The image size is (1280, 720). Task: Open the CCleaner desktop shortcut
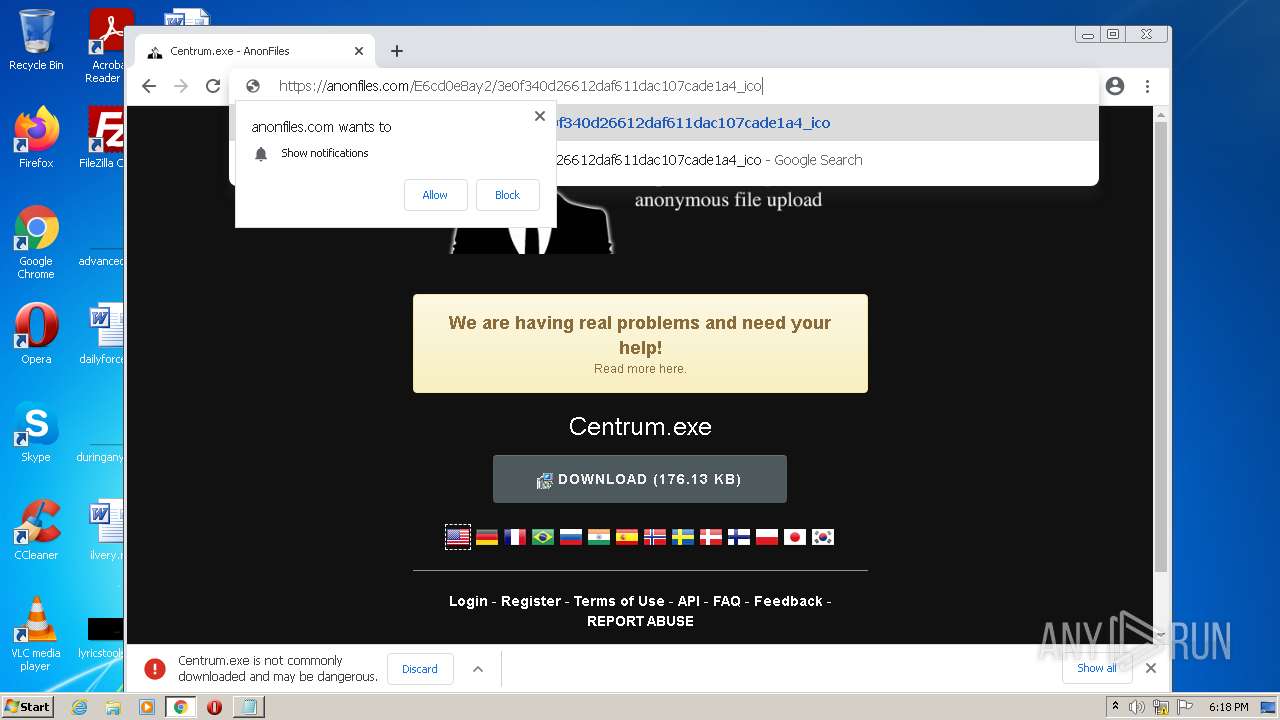[36, 530]
